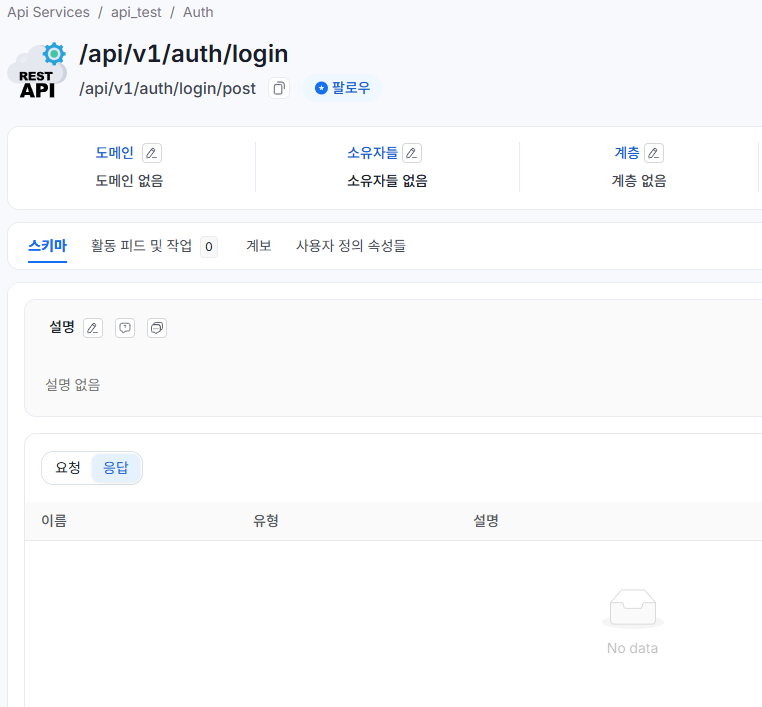Viewport: 762px width, 707px height.
Task: Switch schema view to 요청 (request)
Action: pos(68,468)
